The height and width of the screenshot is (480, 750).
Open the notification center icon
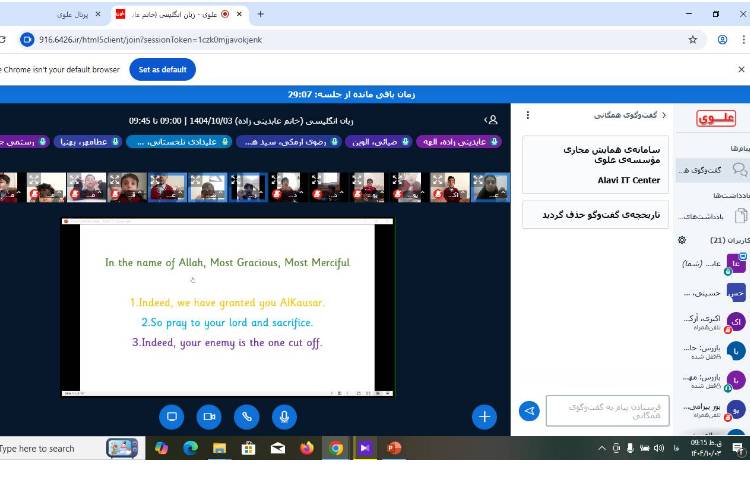point(738,448)
